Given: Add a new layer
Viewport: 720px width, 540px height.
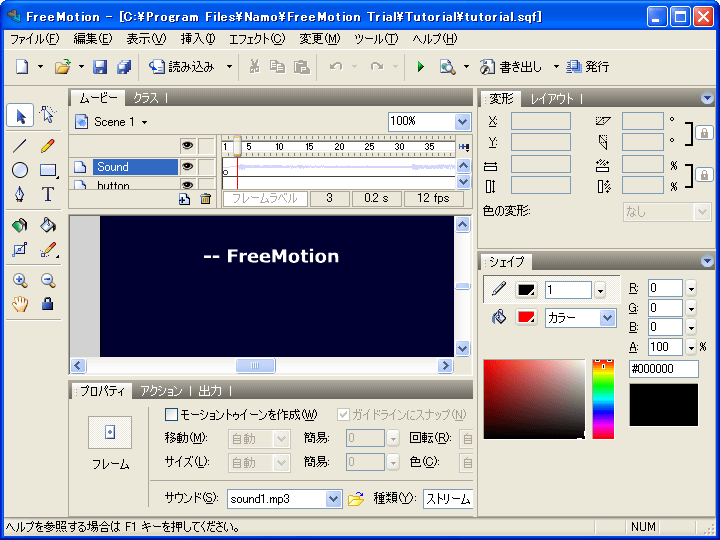Looking at the screenshot, I should coord(184,199).
